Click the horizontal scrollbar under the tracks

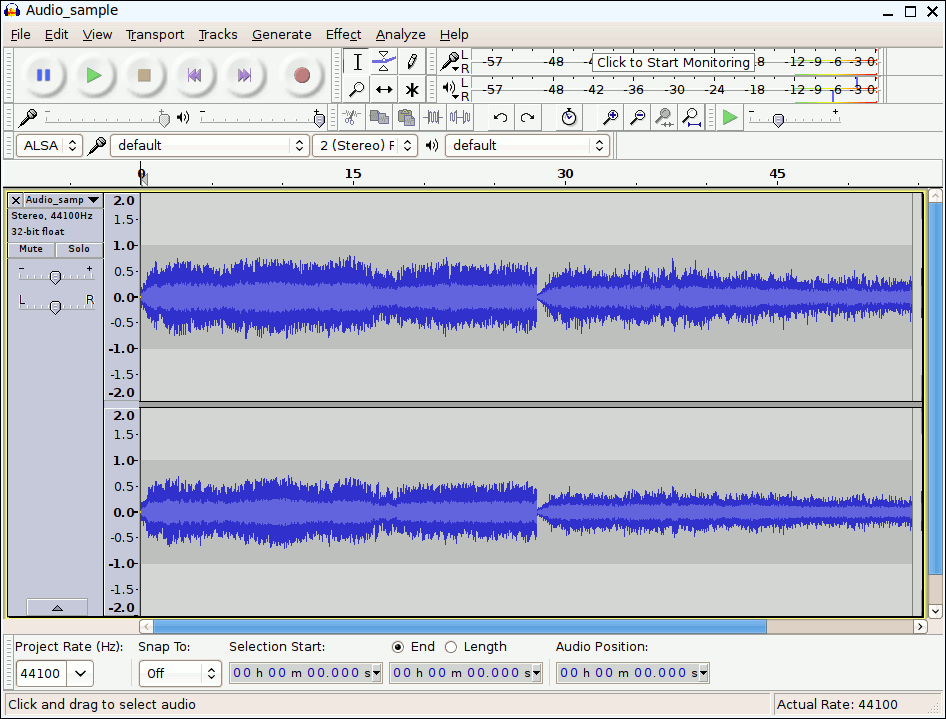pos(460,626)
